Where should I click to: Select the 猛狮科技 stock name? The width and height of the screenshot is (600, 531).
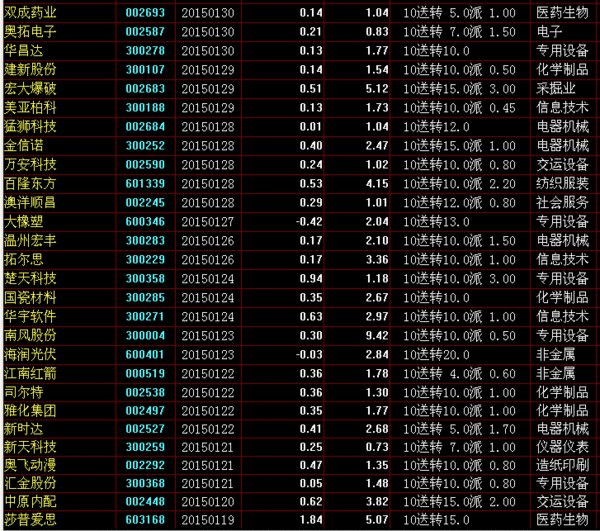point(31,126)
